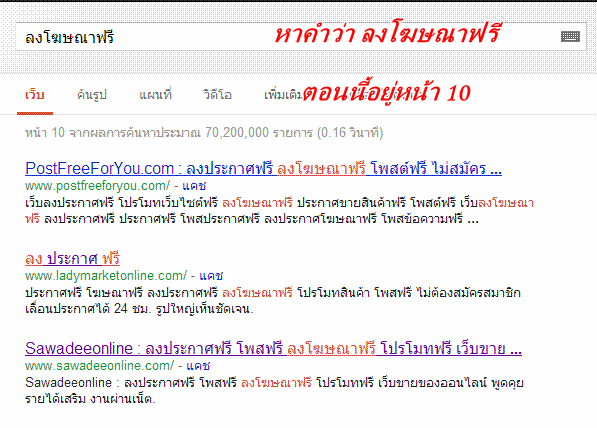The height and width of the screenshot is (428, 597).
Task: Click the www.postfreeforyou.com/ green URL
Action: click(x=97, y=186)
